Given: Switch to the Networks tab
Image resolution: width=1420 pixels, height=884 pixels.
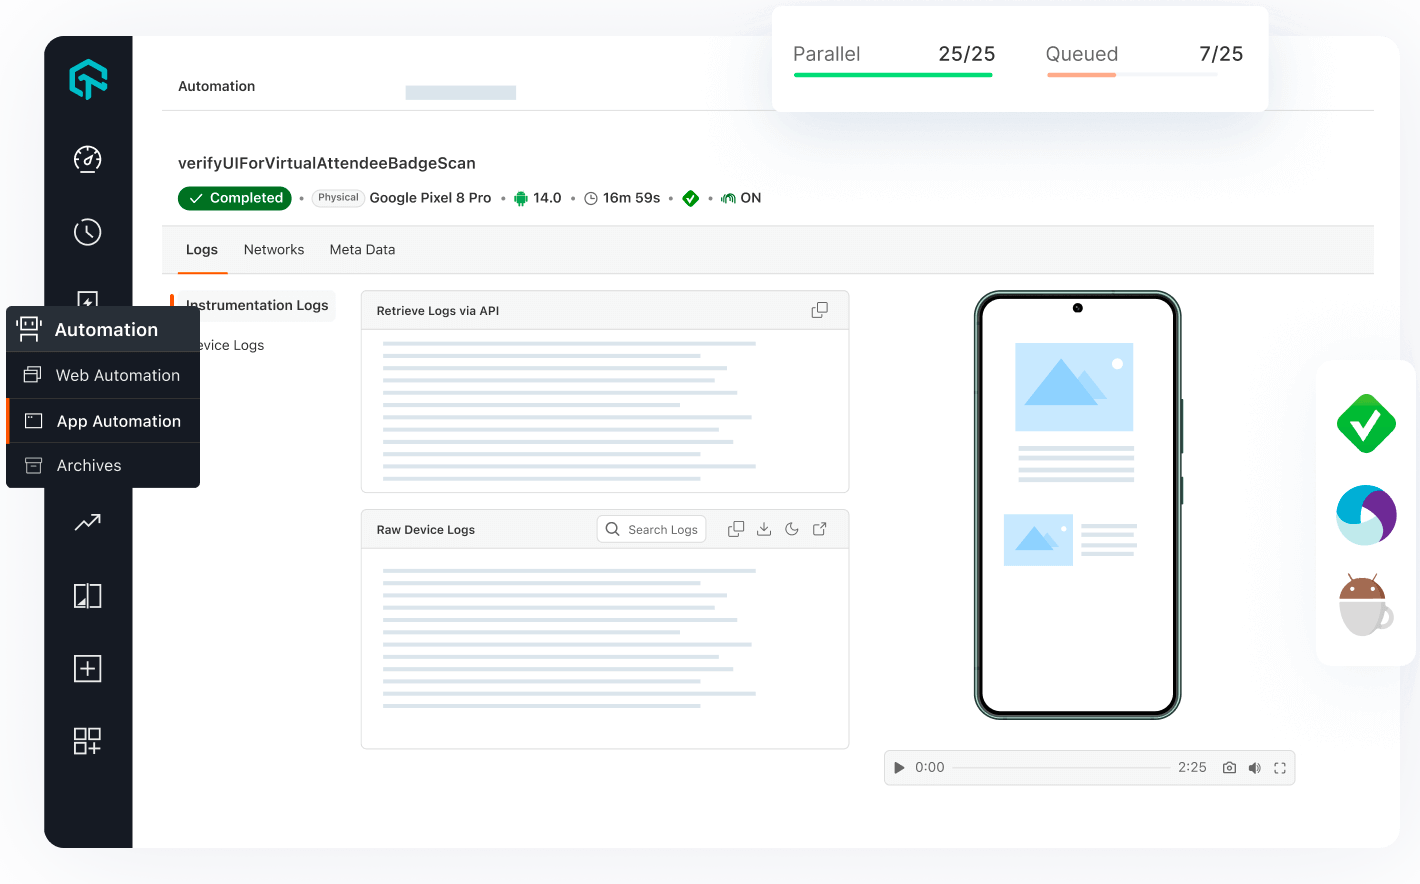Looking at the screenshot, I should [274, 249].
